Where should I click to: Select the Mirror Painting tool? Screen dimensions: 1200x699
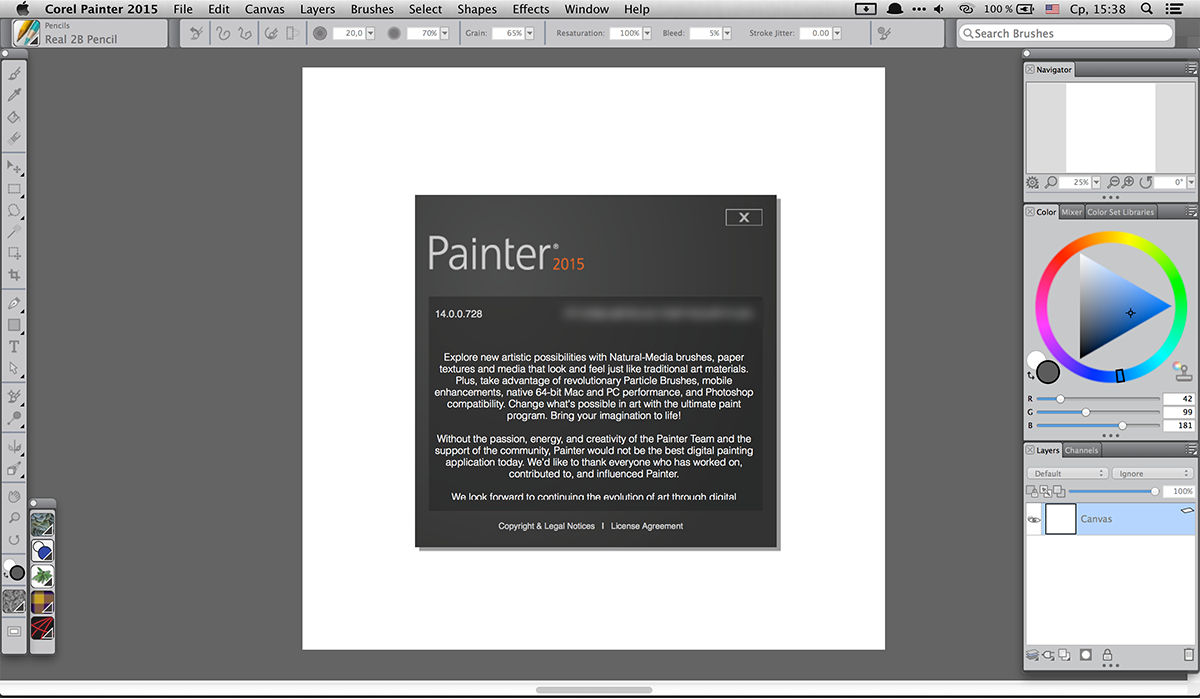point(14,446)
